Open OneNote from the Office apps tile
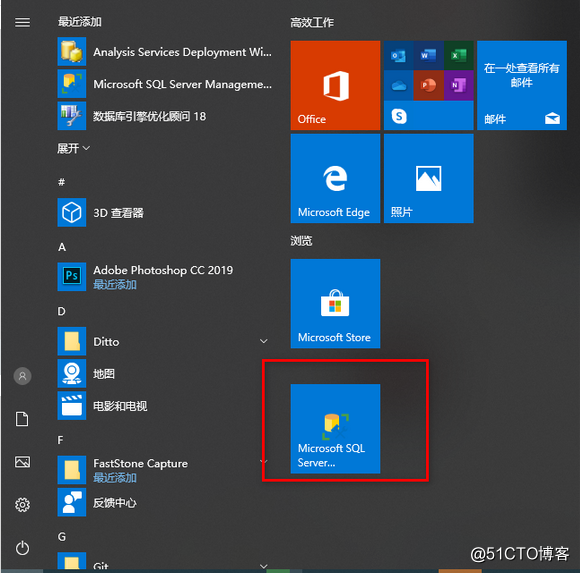Screen dimensions: 580x573 pos(459,86)
